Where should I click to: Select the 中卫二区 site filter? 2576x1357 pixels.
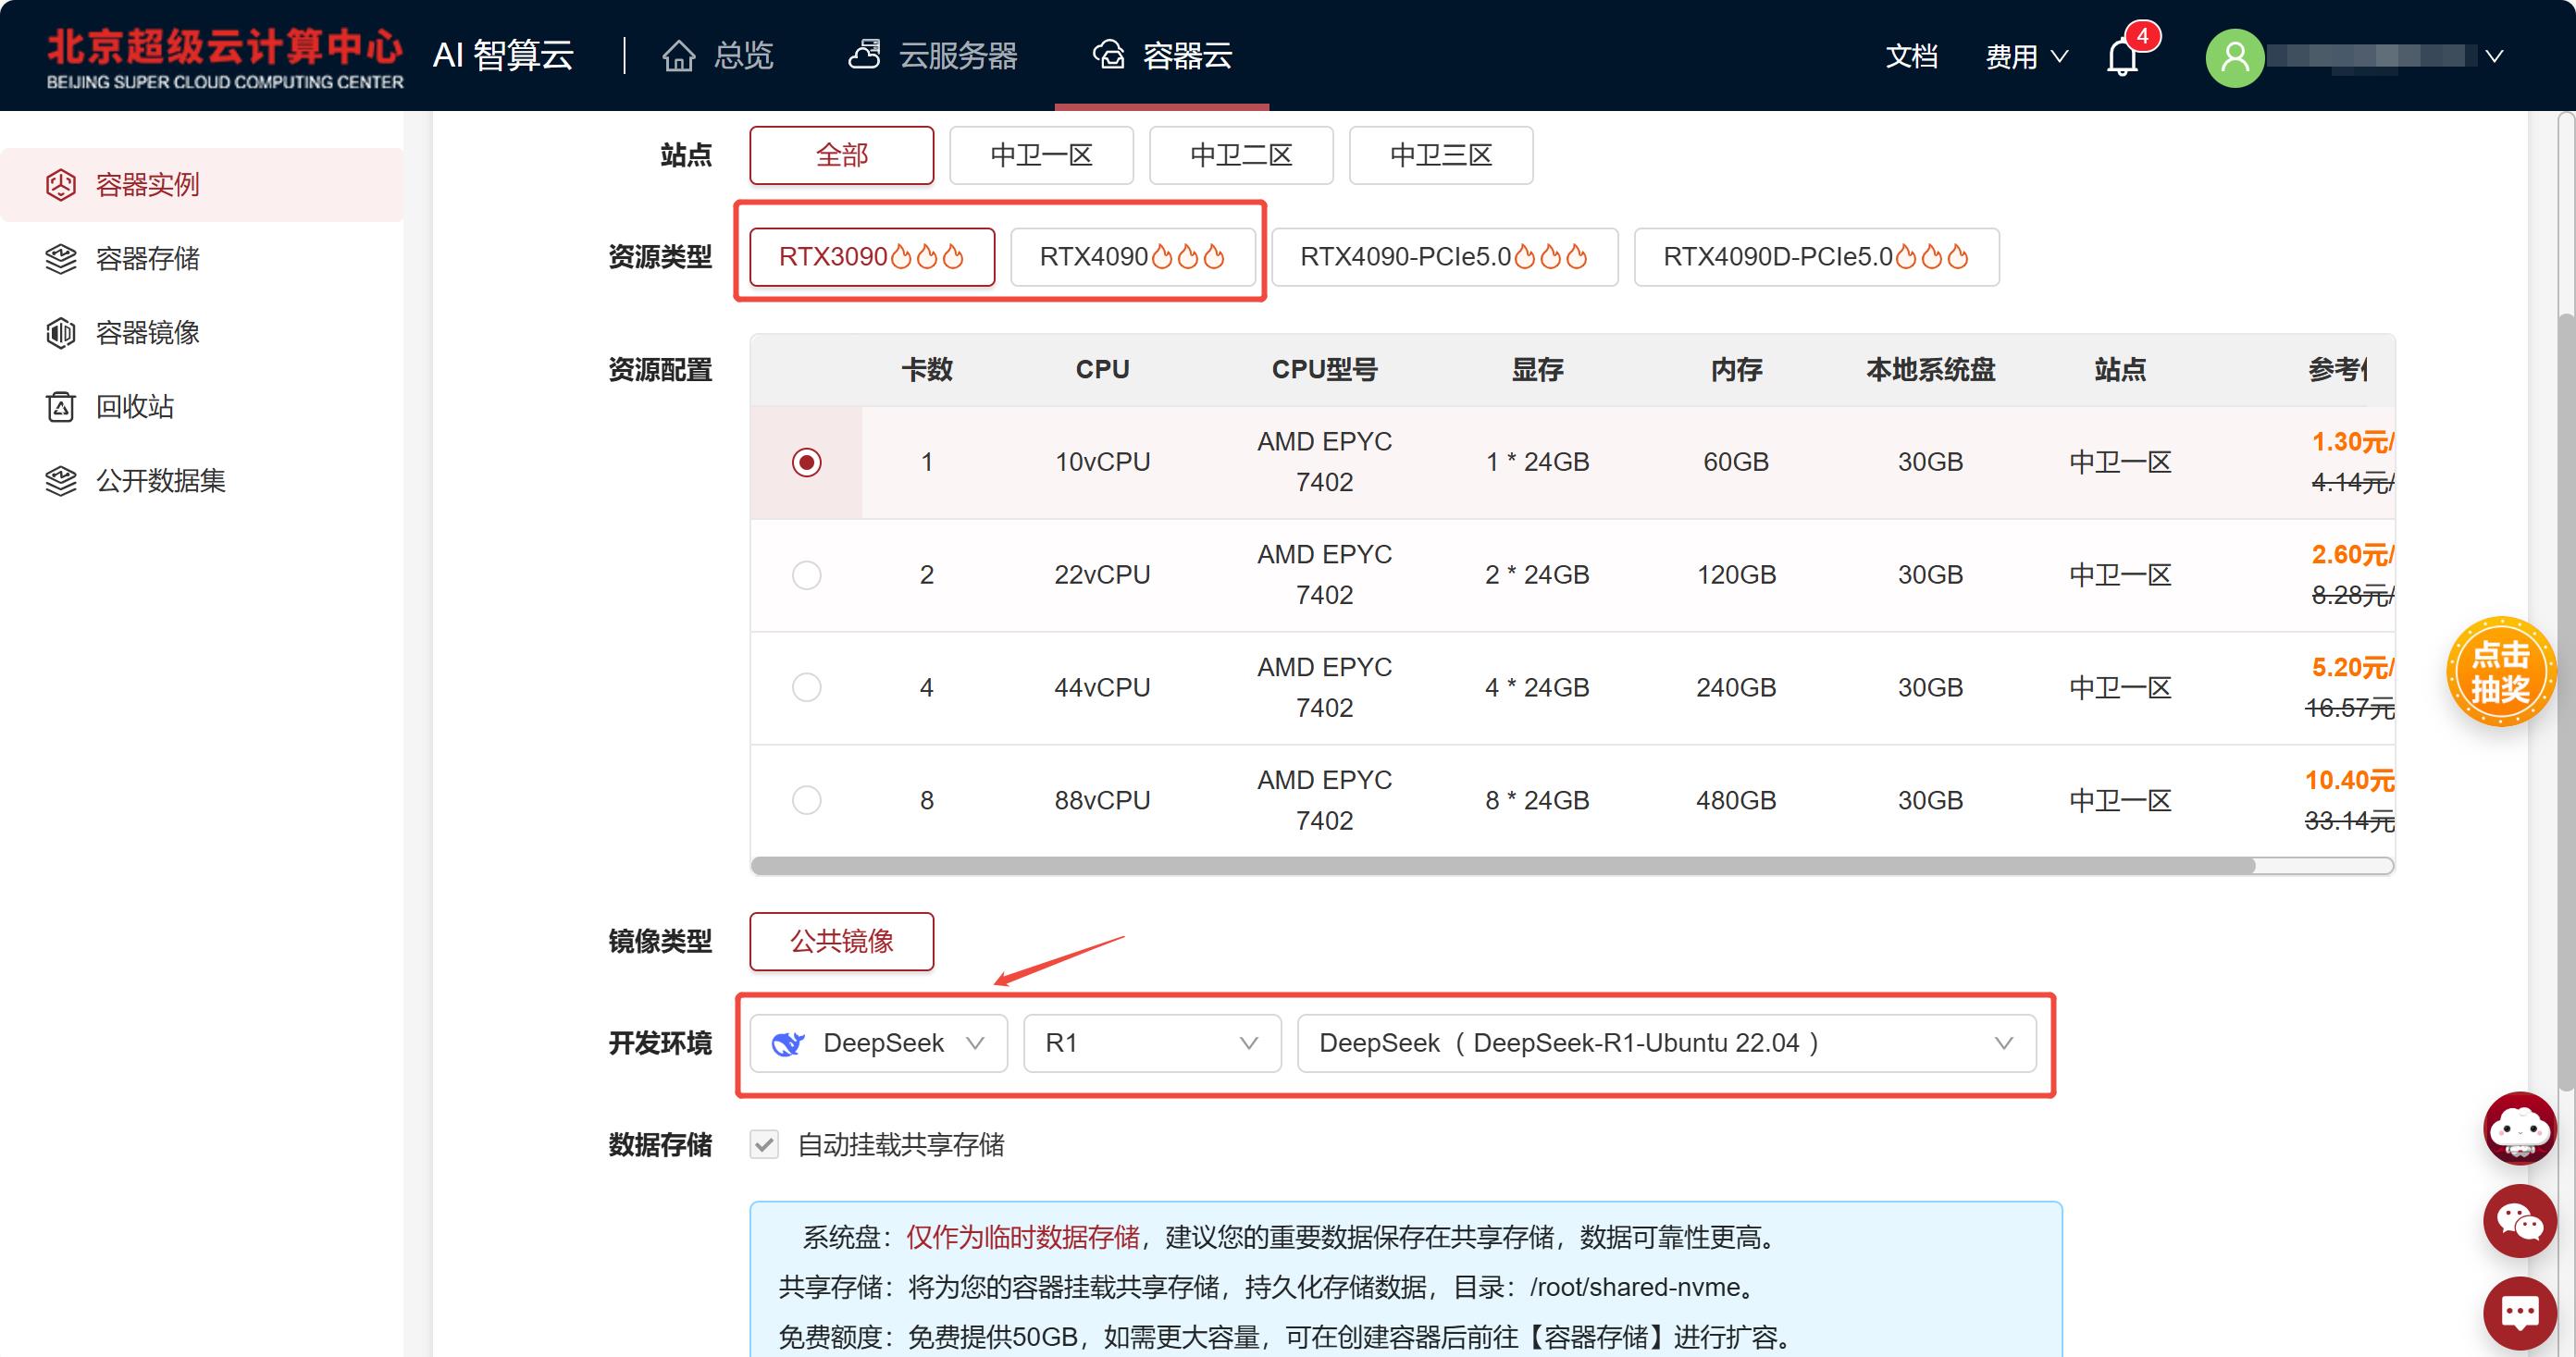[x=1242, y=155]
